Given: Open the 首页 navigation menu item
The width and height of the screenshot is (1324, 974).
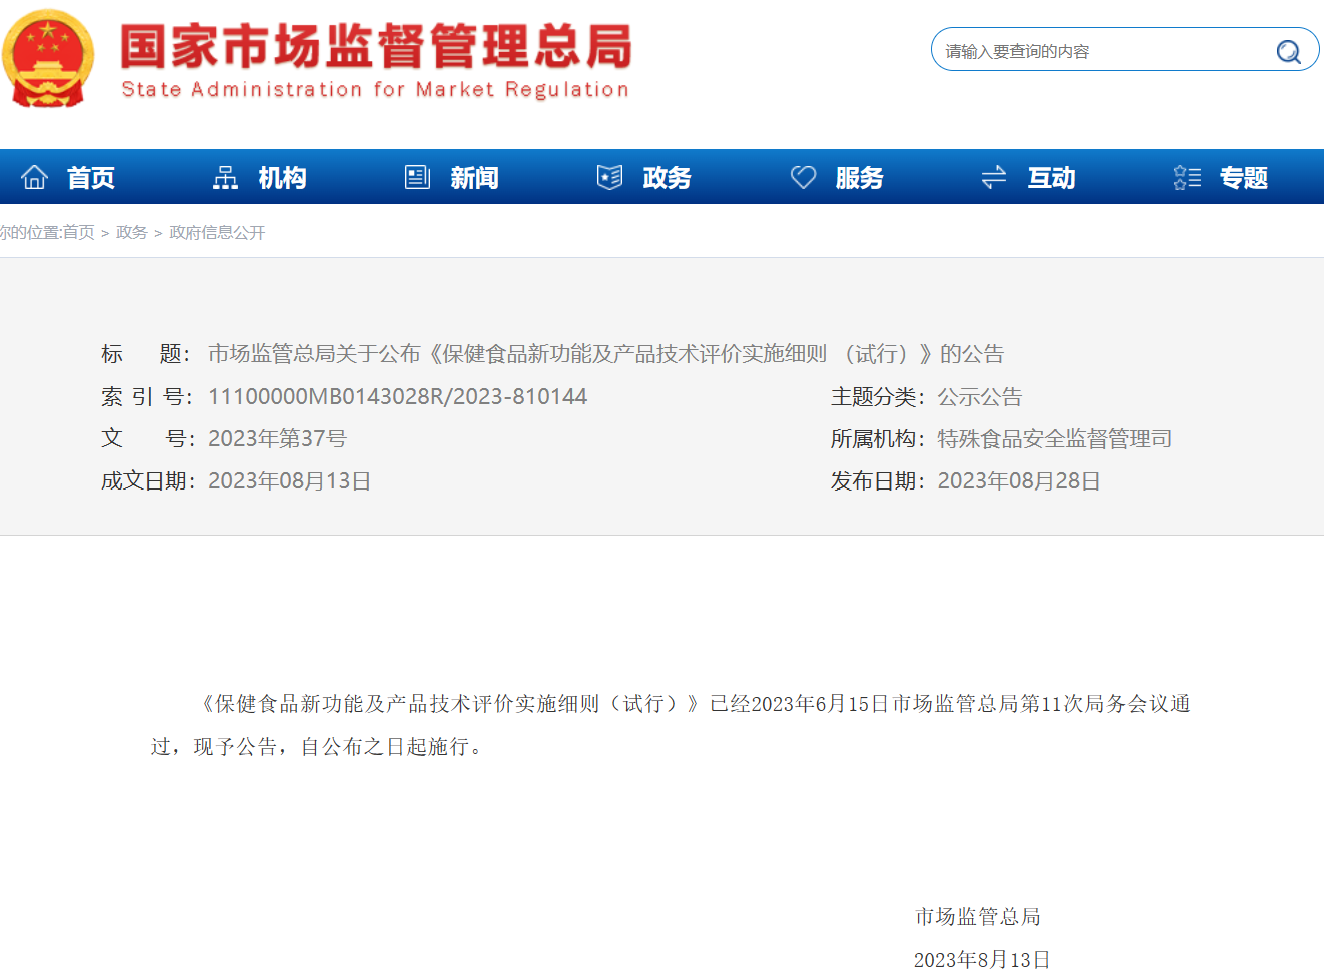Looking at the screenshot, I should 91,178.
